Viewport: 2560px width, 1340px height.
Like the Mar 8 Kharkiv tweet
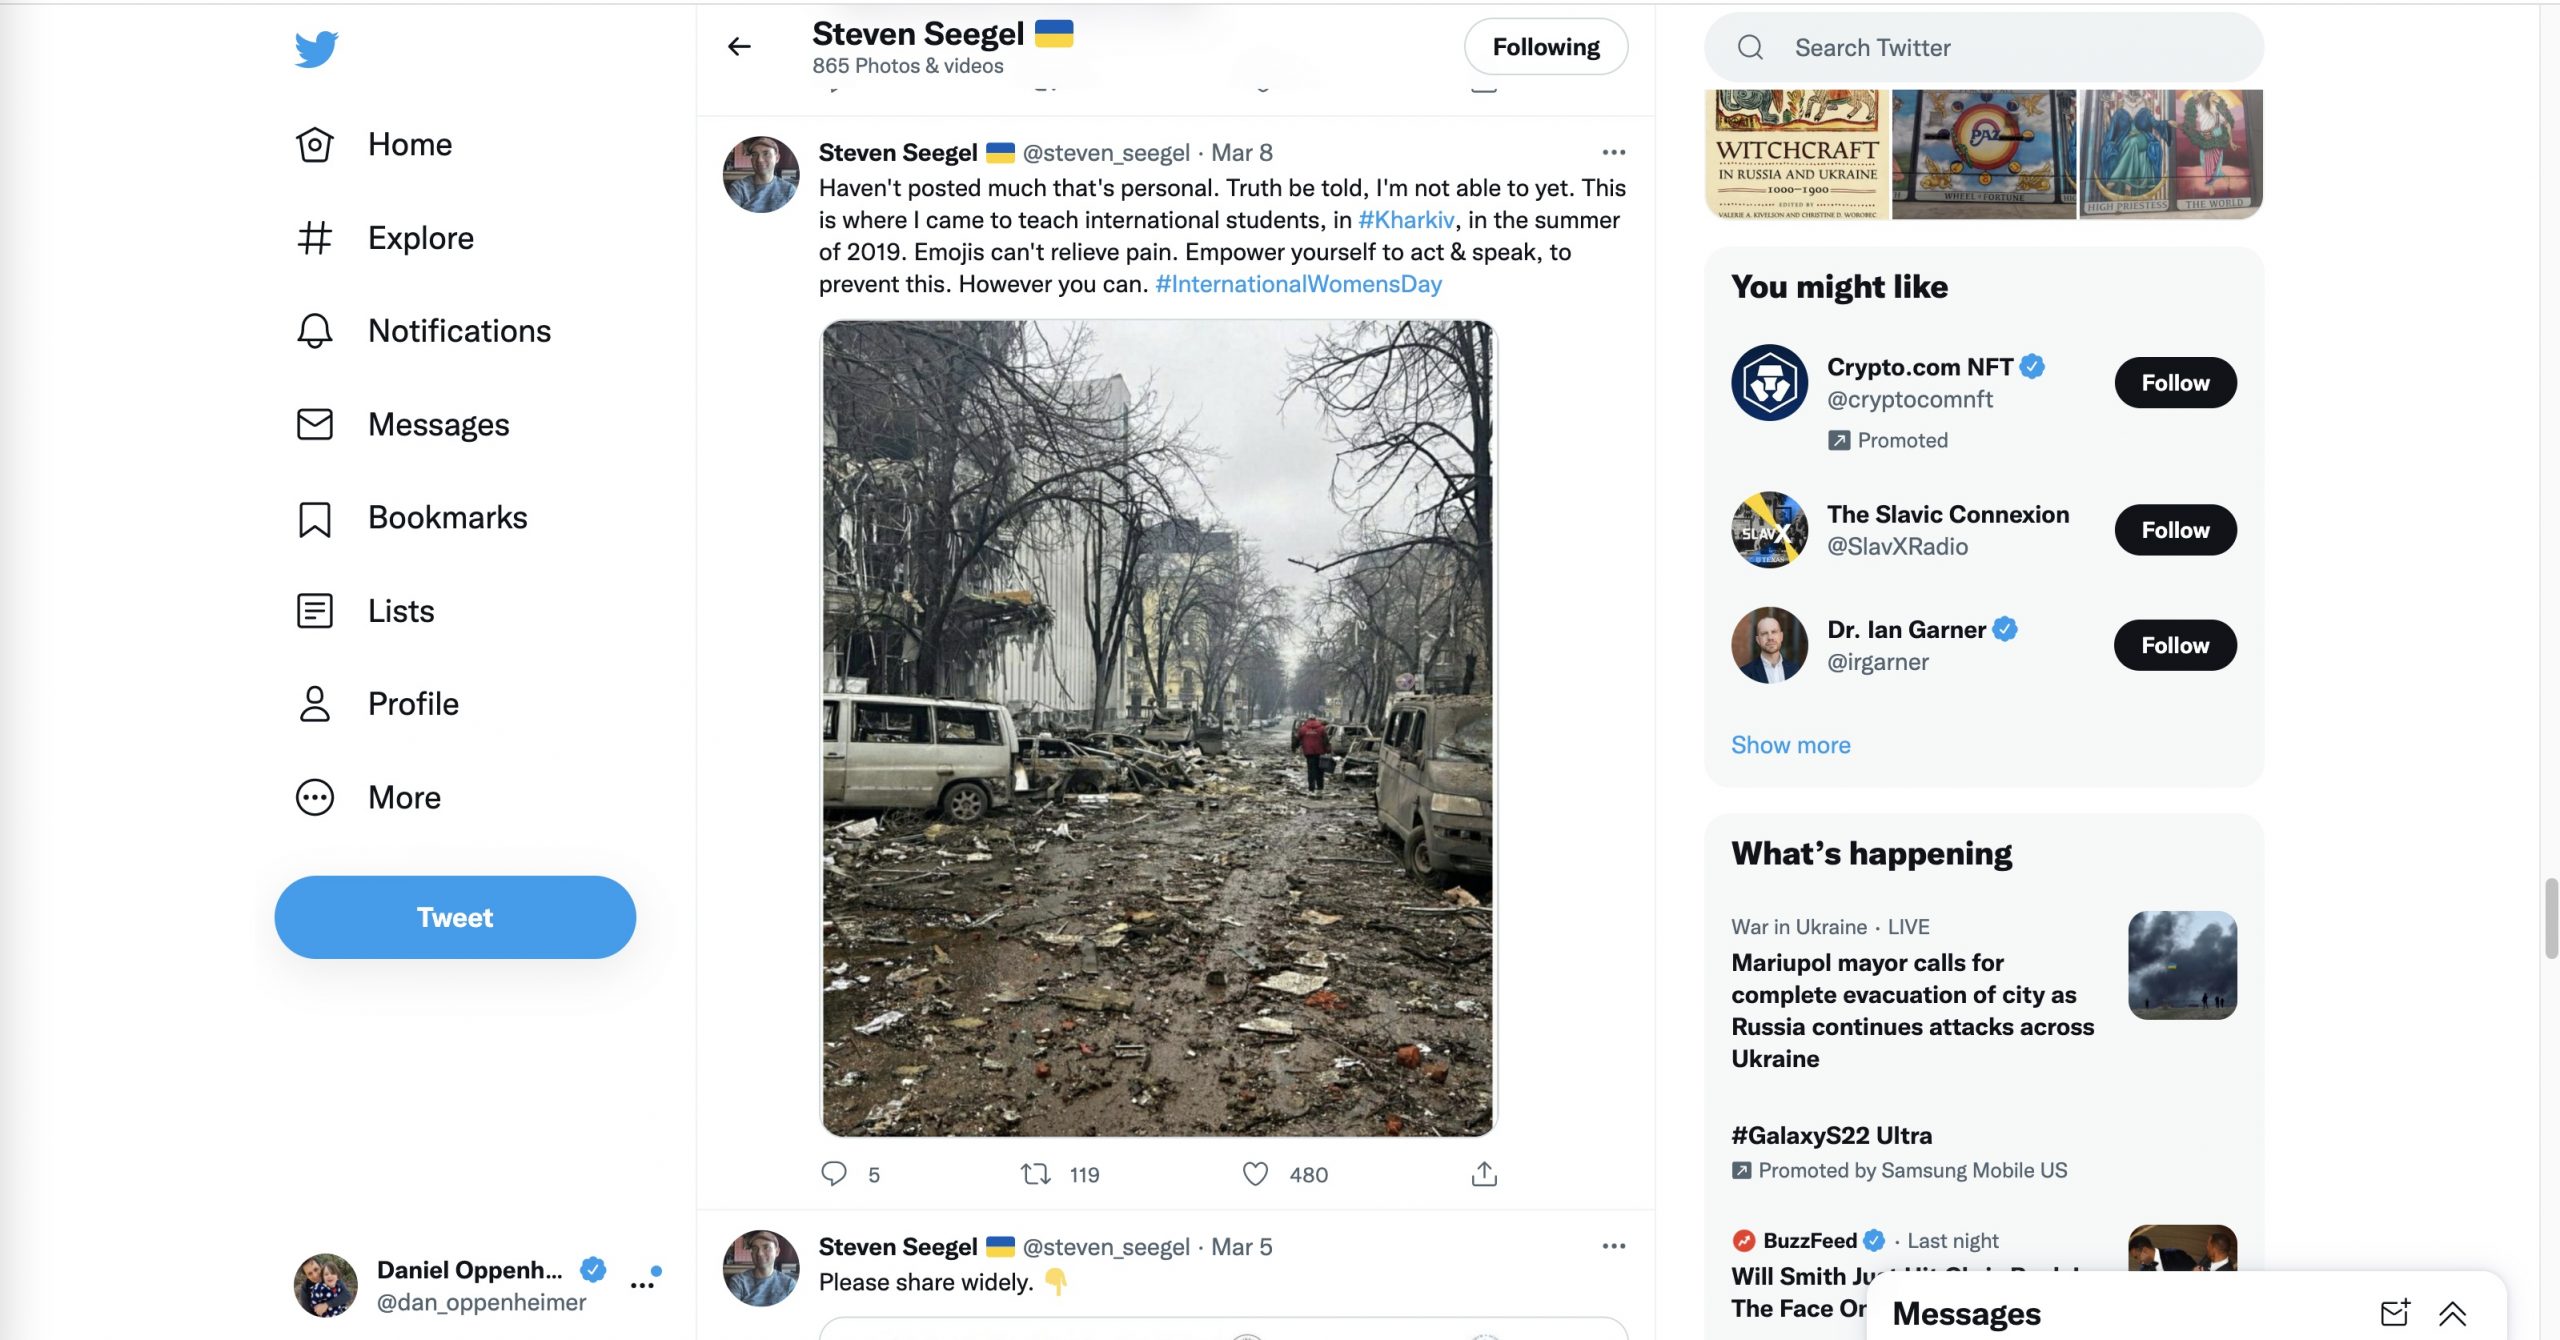tap(1255, 1173)
